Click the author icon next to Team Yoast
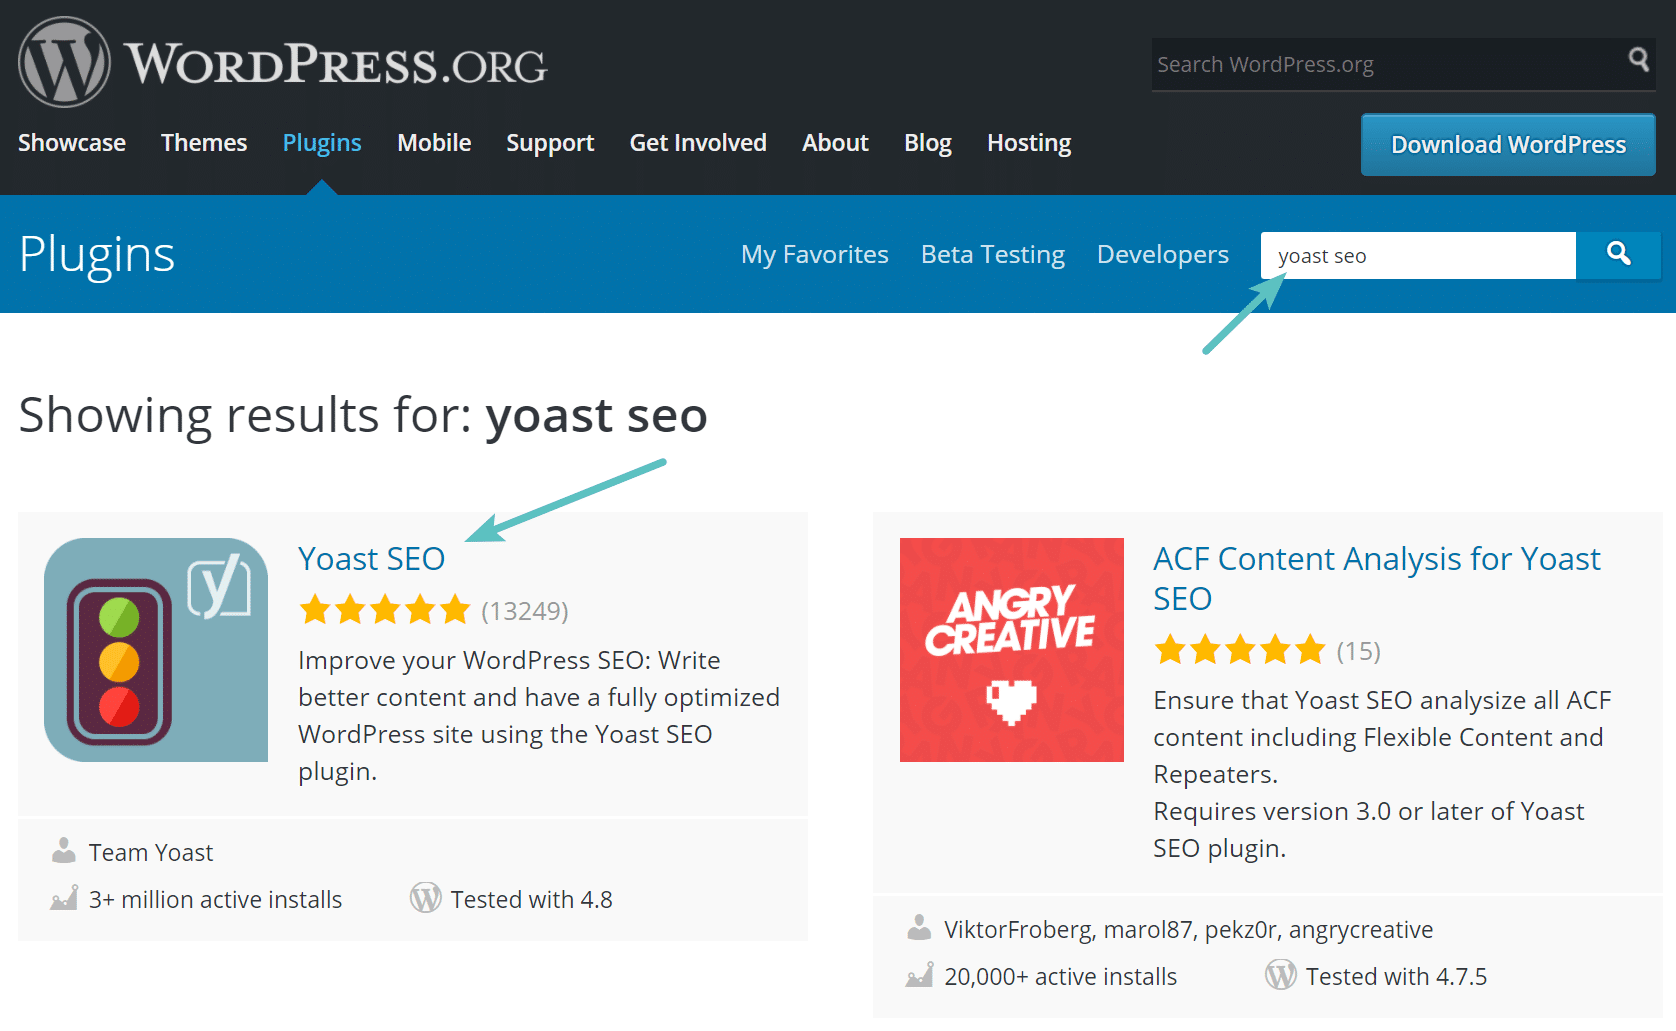Viewport: 1676px width, 1031px height. click(x=64, y=849)
